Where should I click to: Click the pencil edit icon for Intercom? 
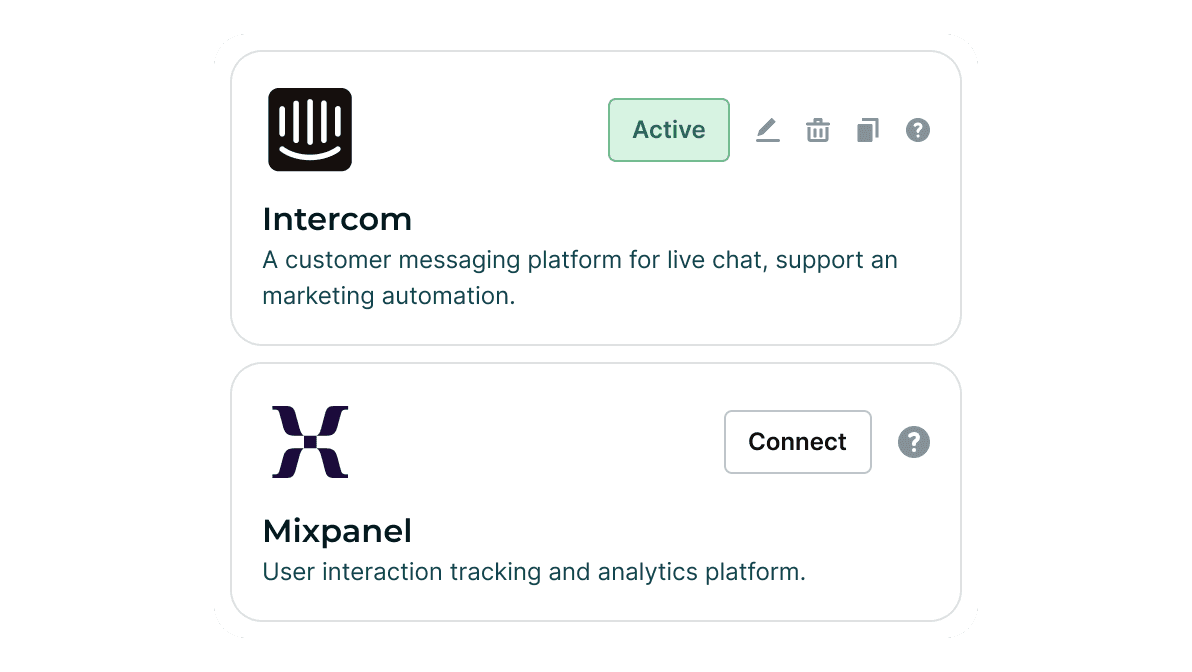tap(767, 130)
